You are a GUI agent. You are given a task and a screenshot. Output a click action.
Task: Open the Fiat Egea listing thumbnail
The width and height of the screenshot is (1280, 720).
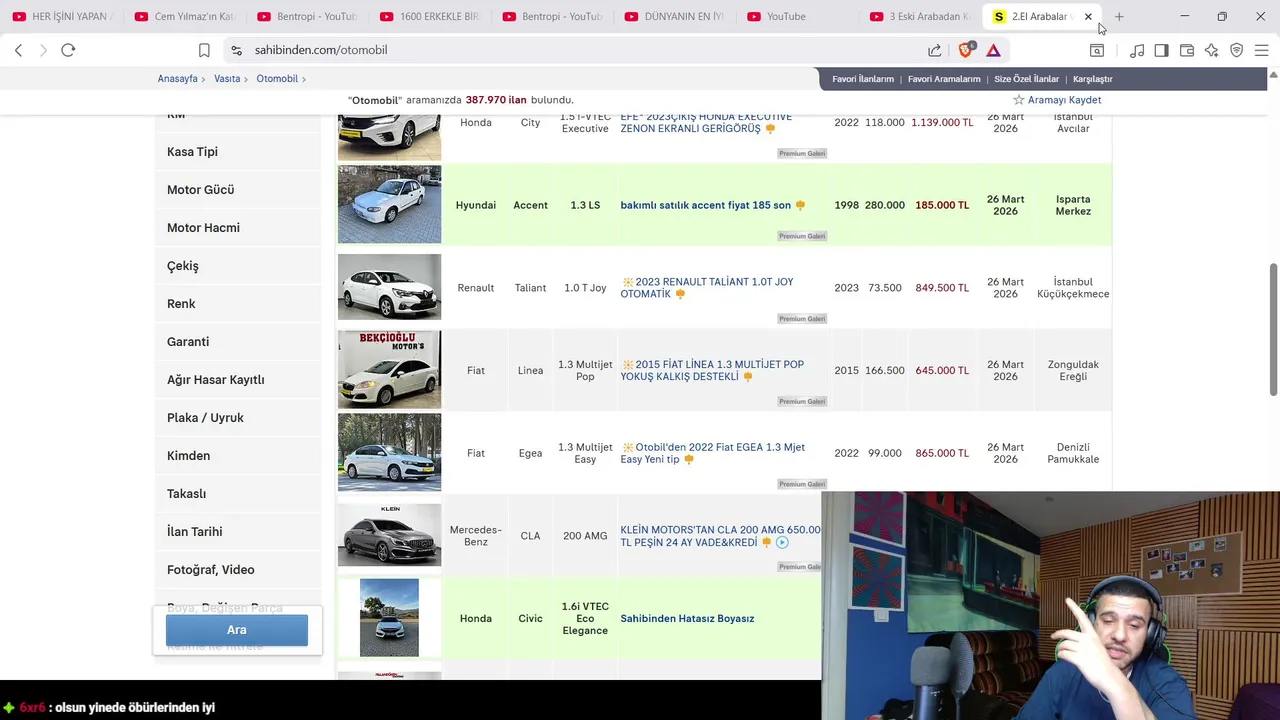[x=389, y=453]
